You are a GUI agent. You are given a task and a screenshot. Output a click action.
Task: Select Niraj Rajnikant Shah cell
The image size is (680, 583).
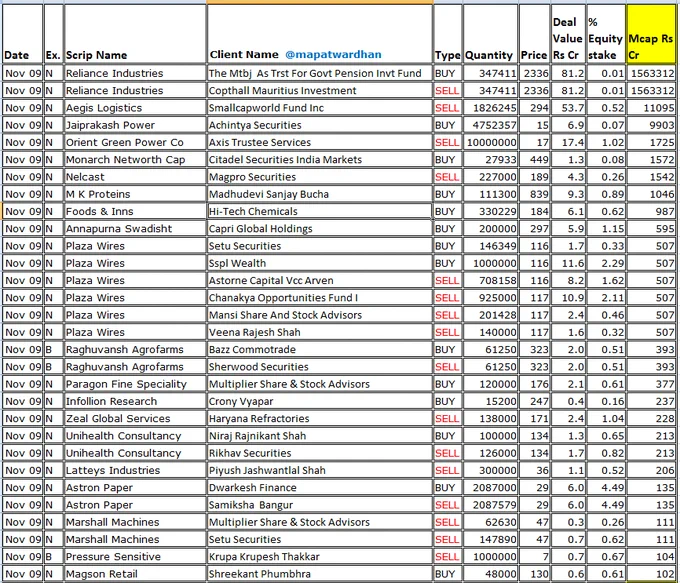320,436
